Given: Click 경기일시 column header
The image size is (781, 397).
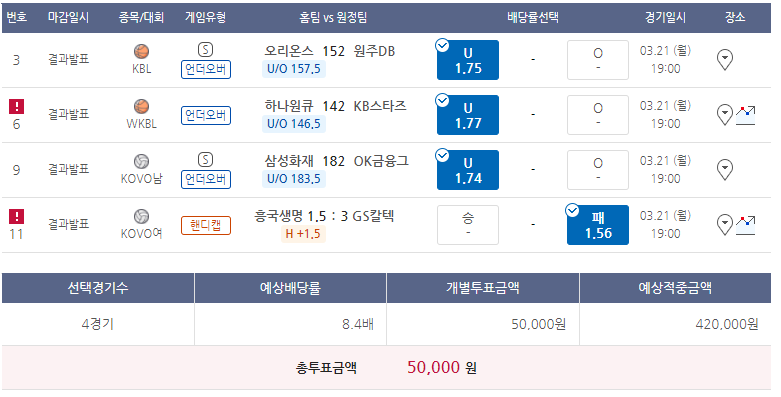Looking at the screenshot, I should click(665, 17).
